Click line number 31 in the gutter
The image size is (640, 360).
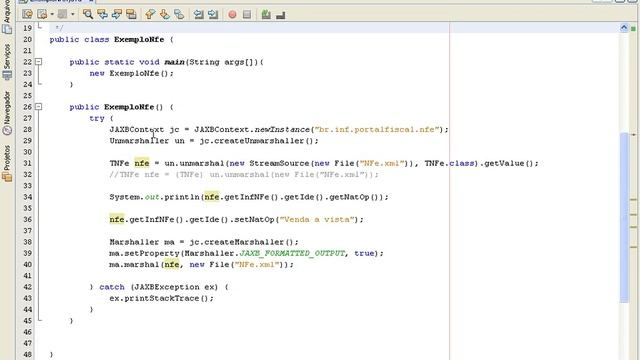pyautogui.click(x=27, y=163)
